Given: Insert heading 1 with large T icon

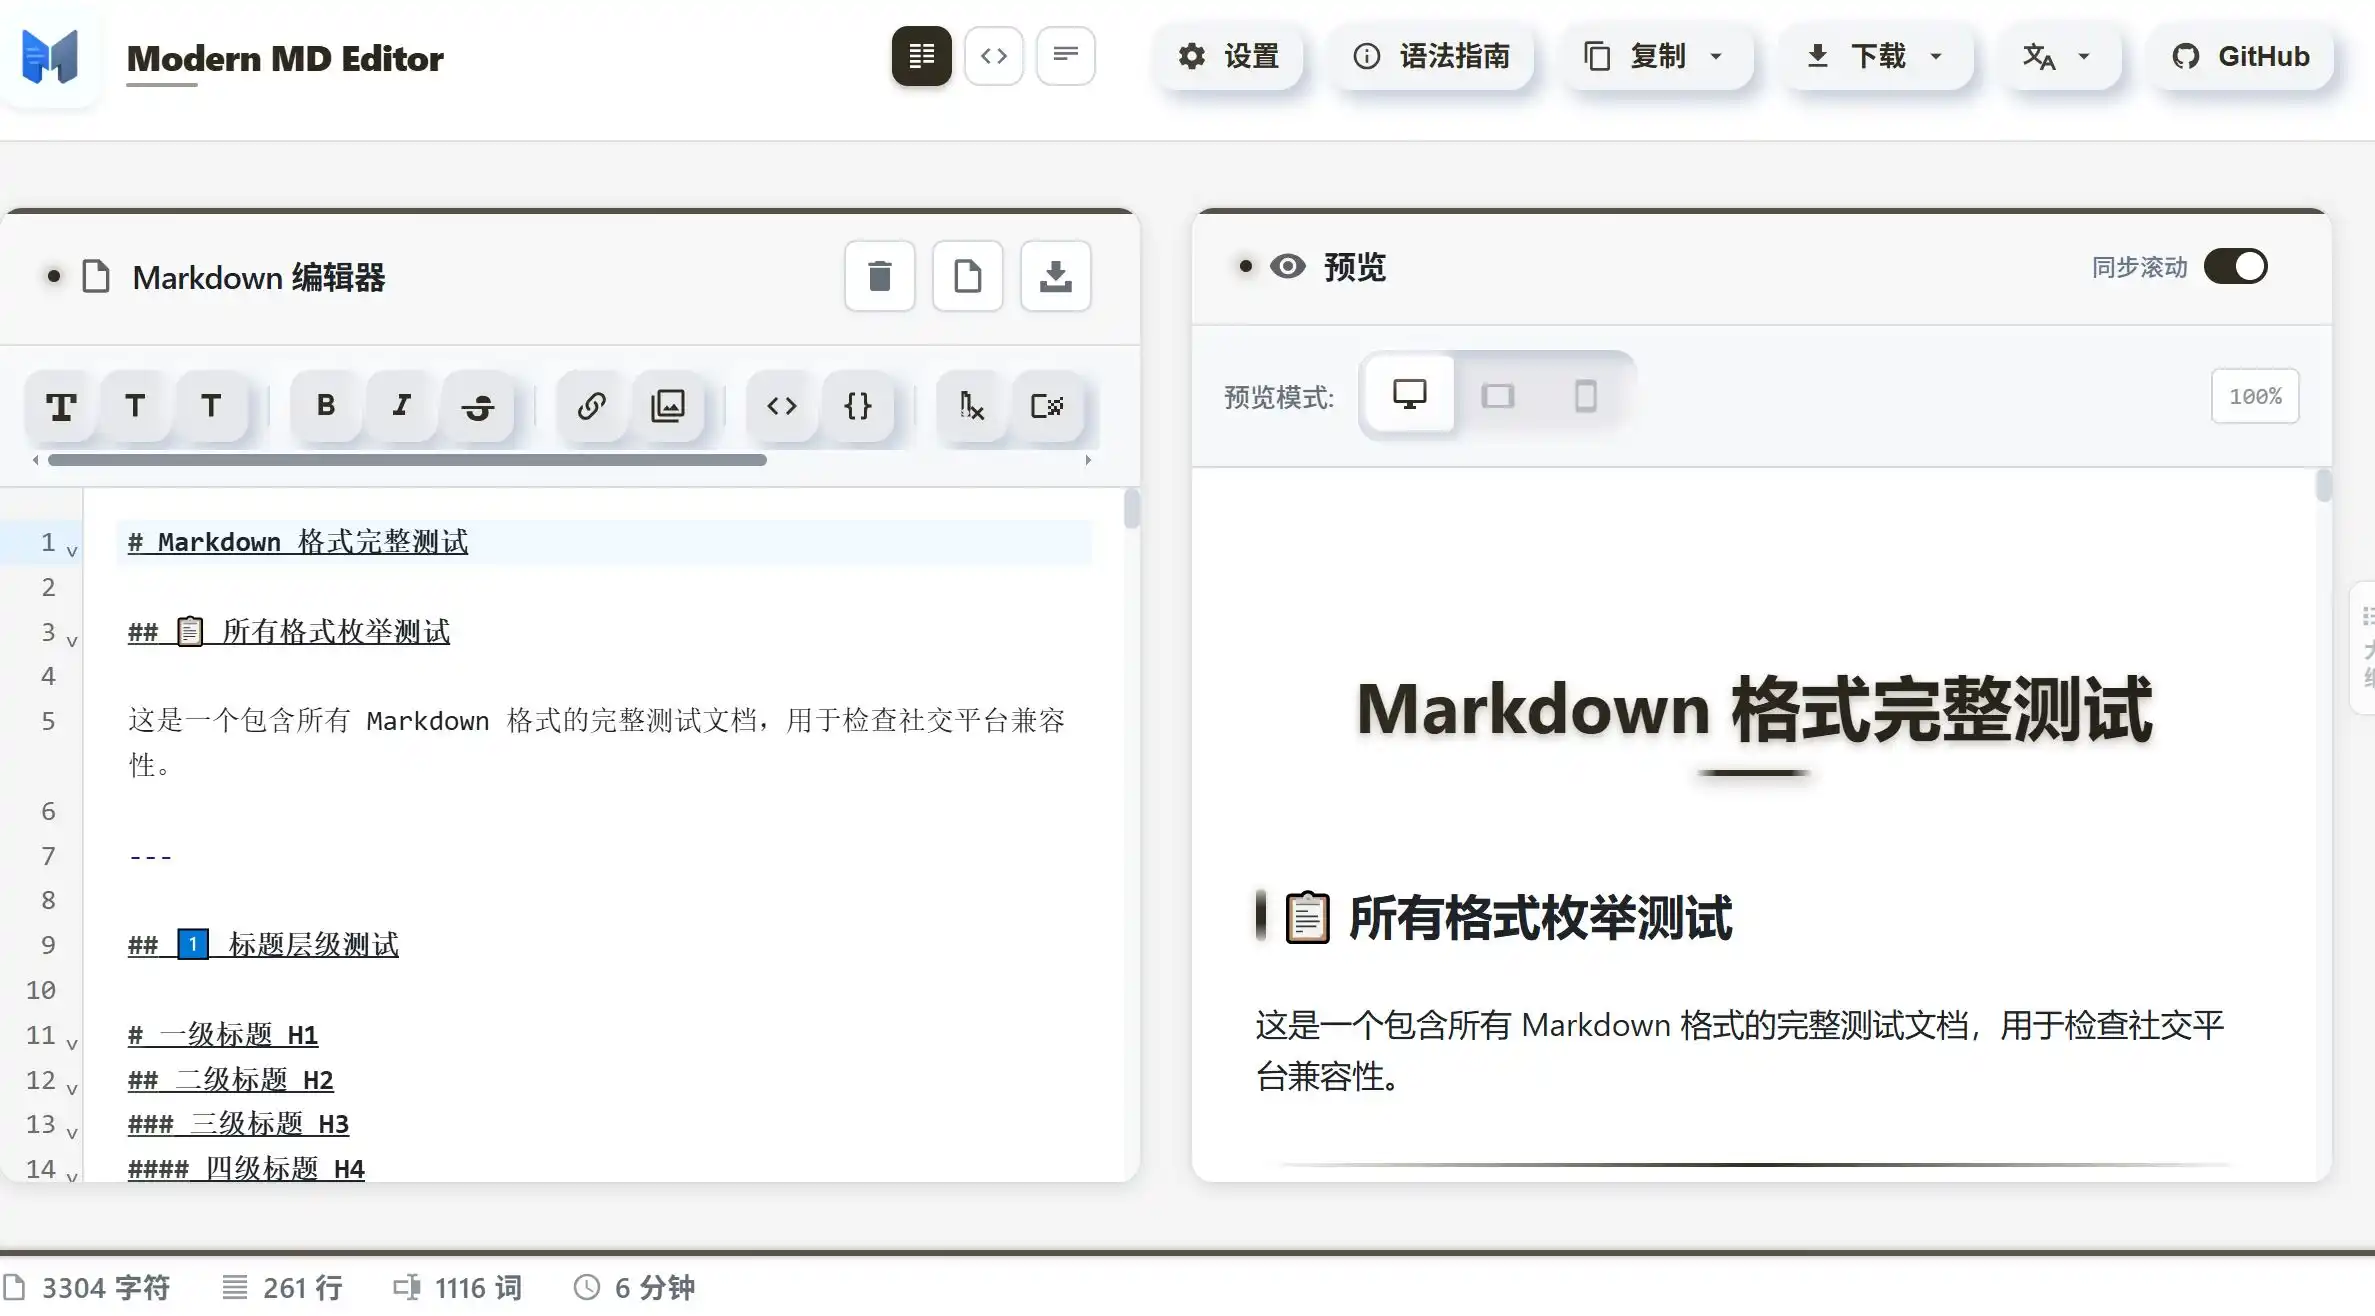Looking at the screenshot, I should coord(61,406).
